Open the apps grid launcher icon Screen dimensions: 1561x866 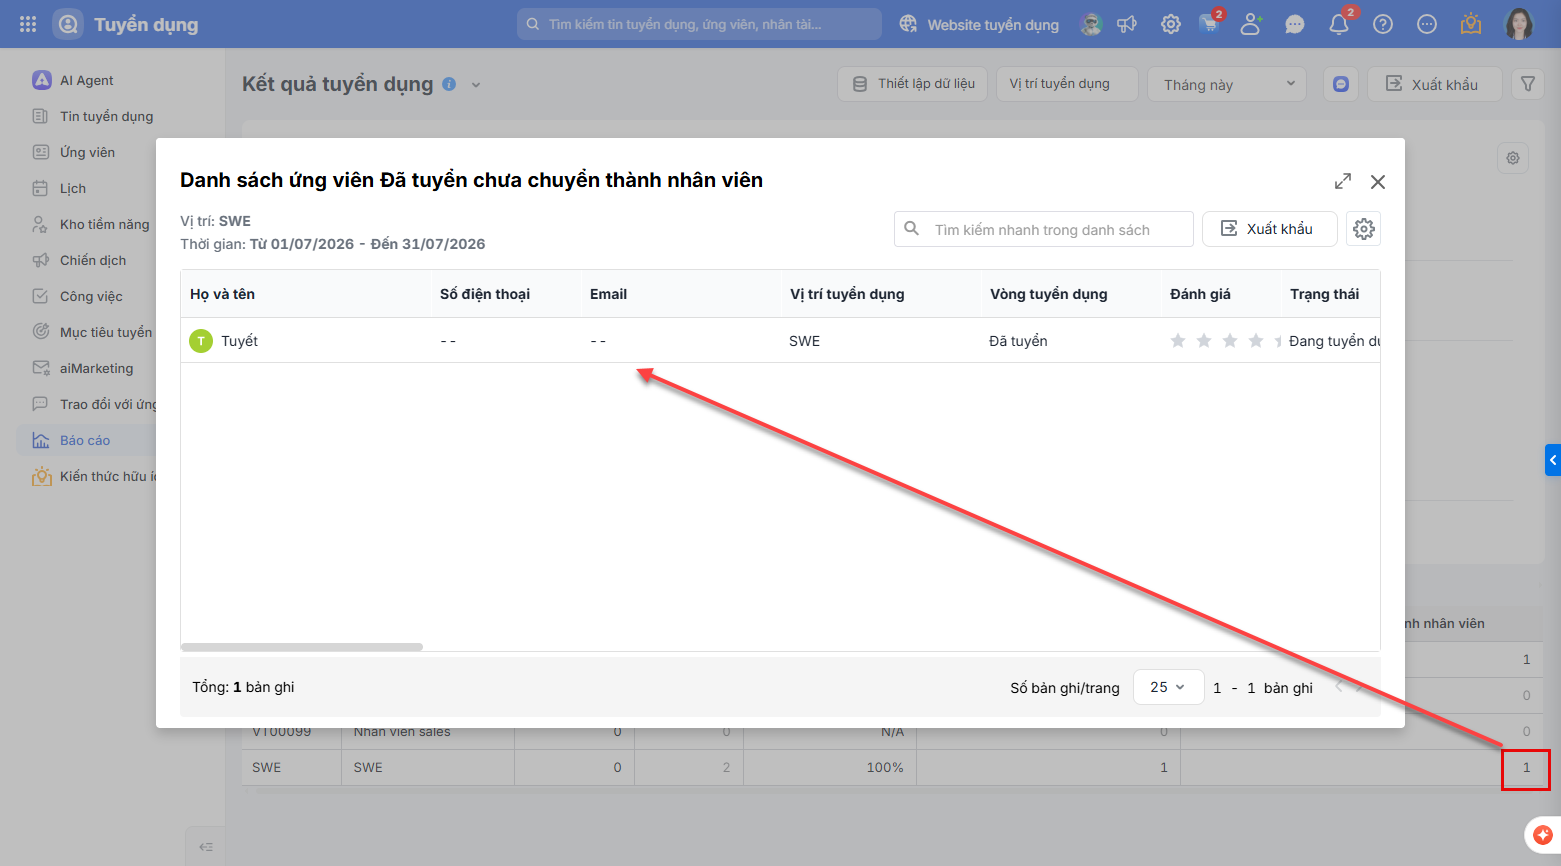[28, 24]
